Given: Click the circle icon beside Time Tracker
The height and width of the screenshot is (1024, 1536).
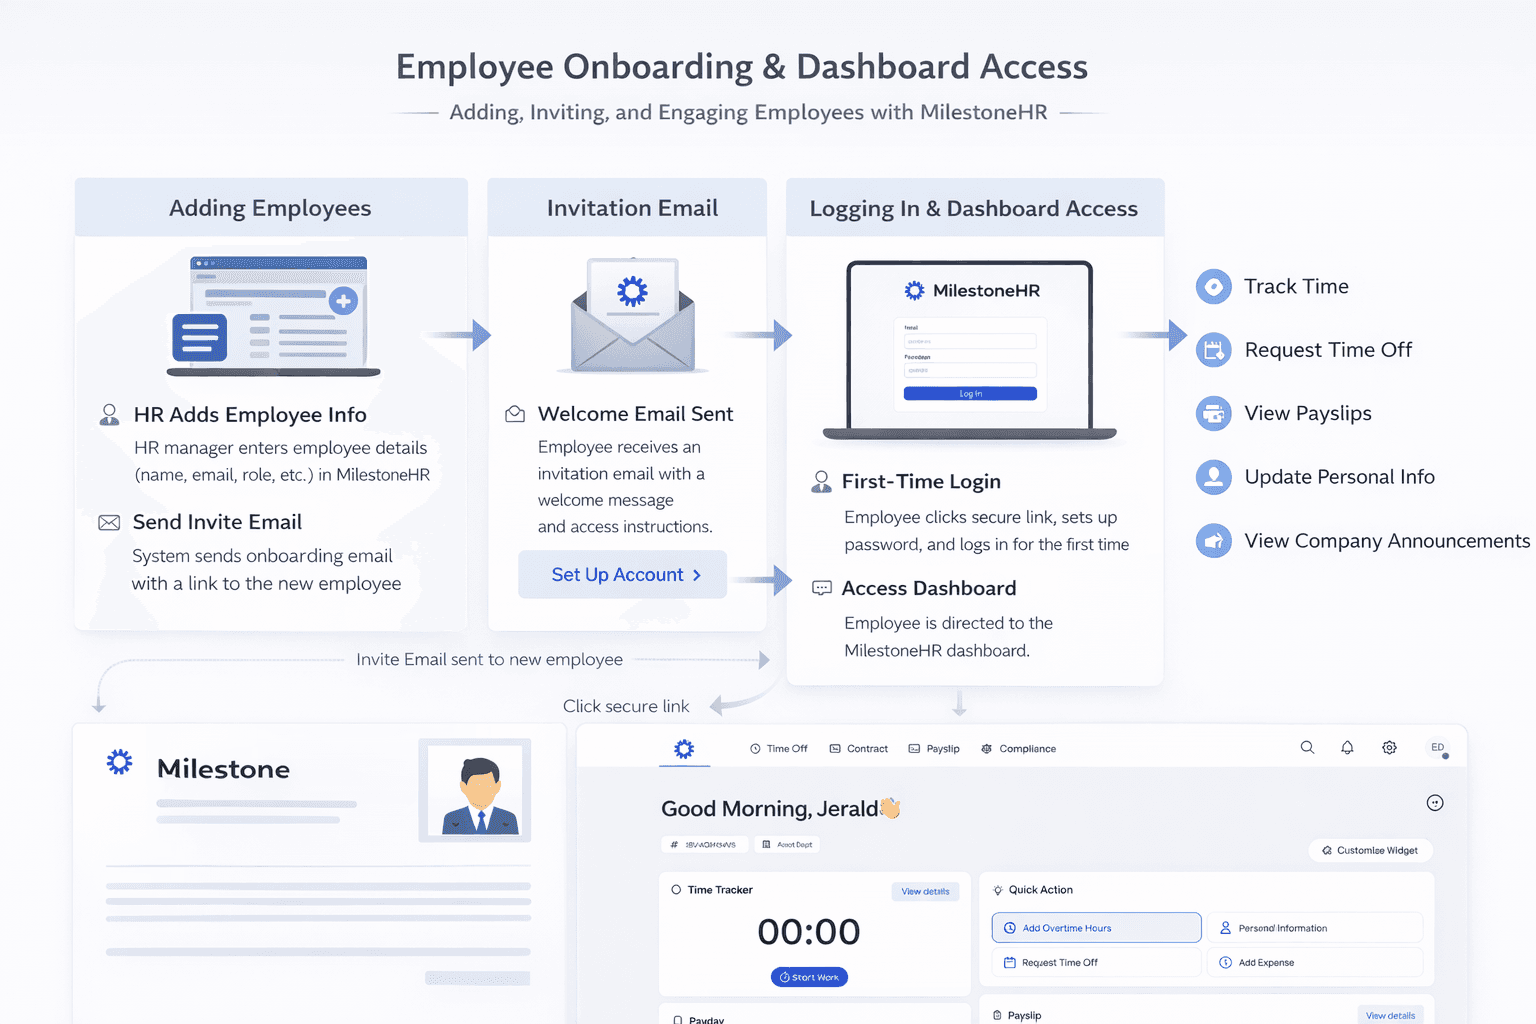Looking at the screenshot, I should coord(676,890).
